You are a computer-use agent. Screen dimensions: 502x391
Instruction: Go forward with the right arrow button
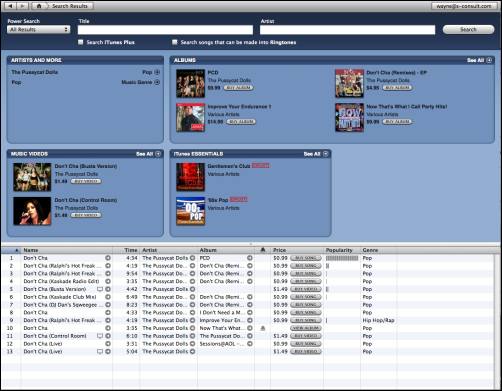(22, 6)
